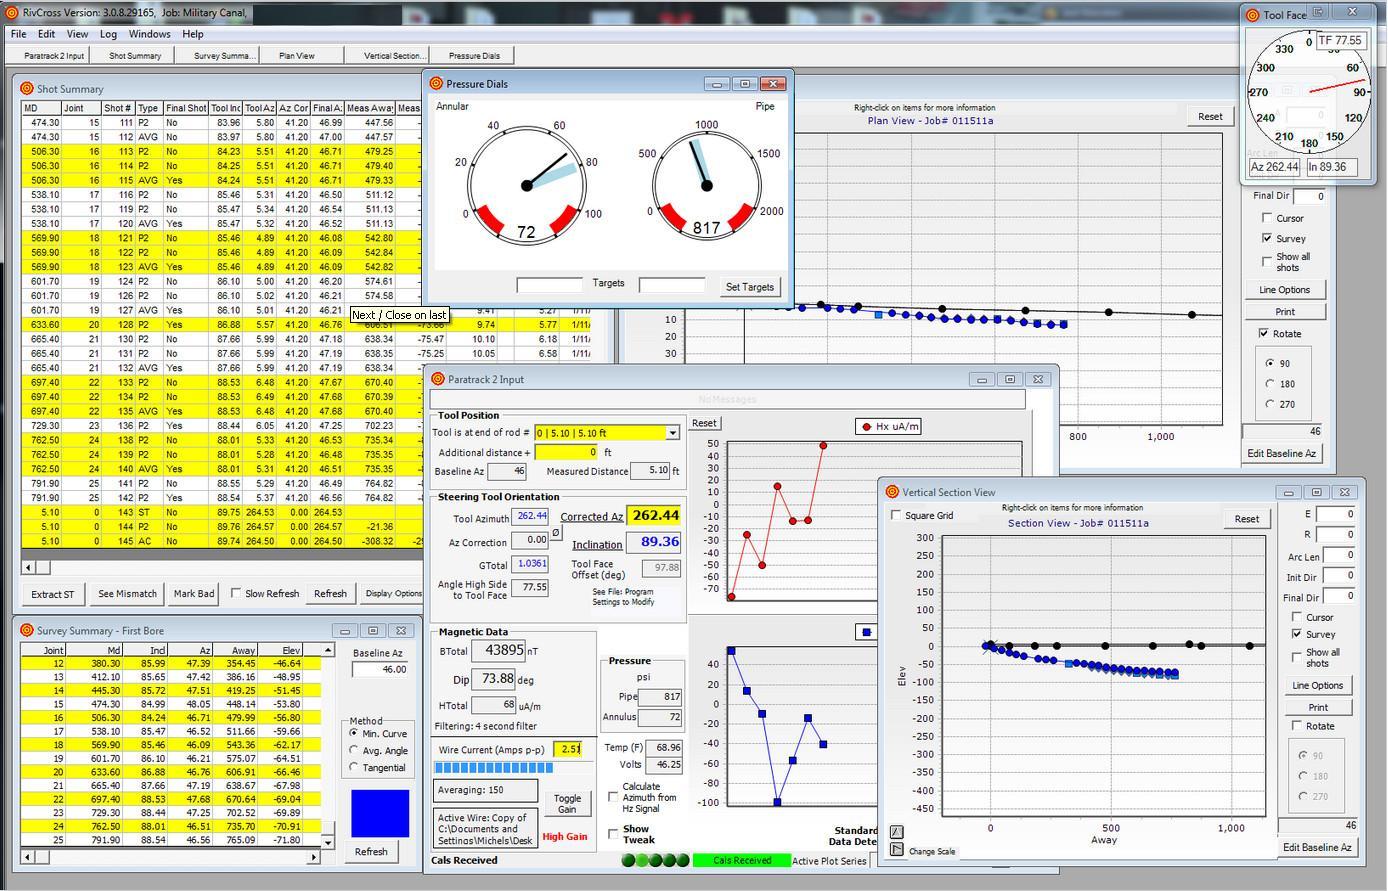Check the Show Tweak option
The height and width of the screenshot is (891, 1388).
pos(613,833)
